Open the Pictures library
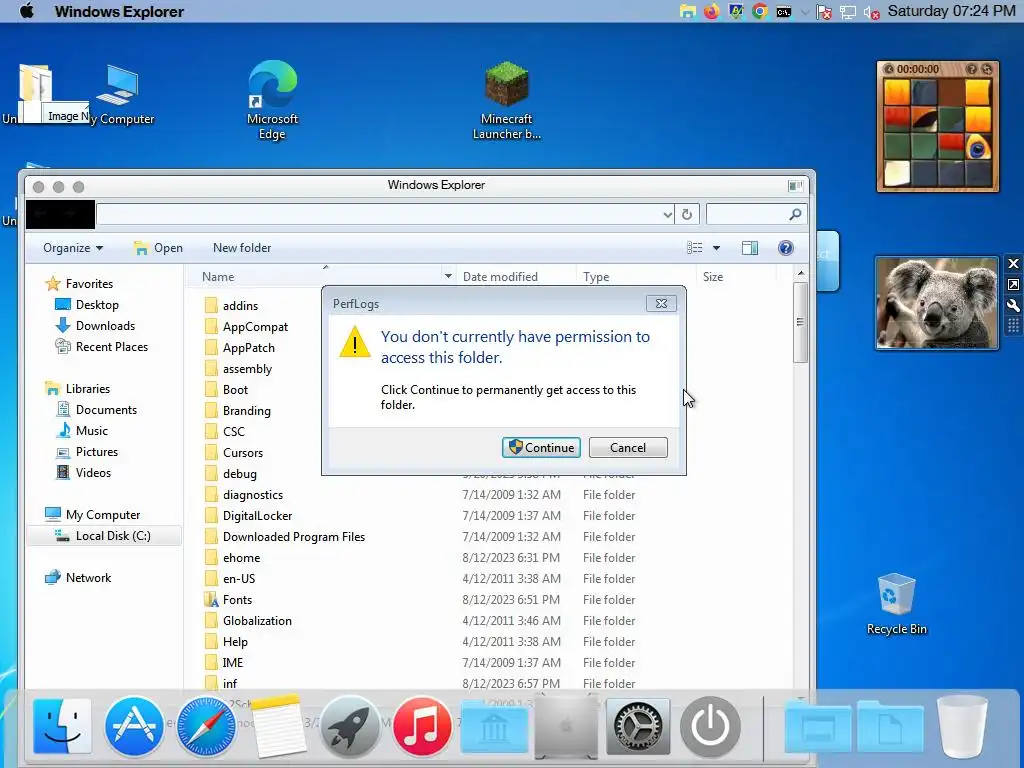The height and width of the screenshot is (768, 1024). [88, 452]
